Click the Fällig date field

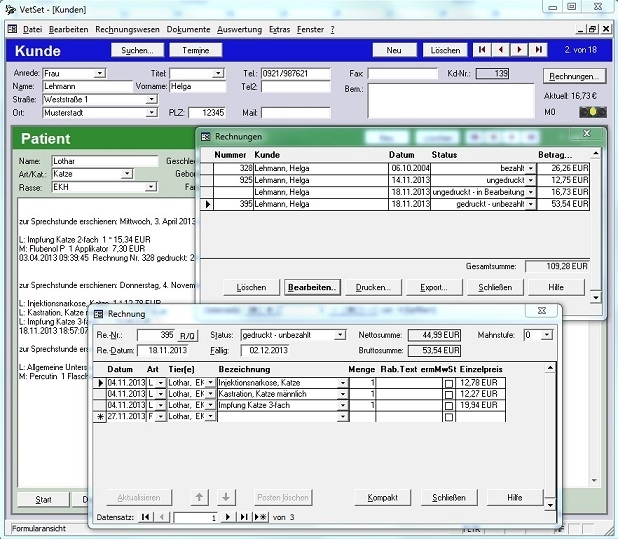[265, 350]
